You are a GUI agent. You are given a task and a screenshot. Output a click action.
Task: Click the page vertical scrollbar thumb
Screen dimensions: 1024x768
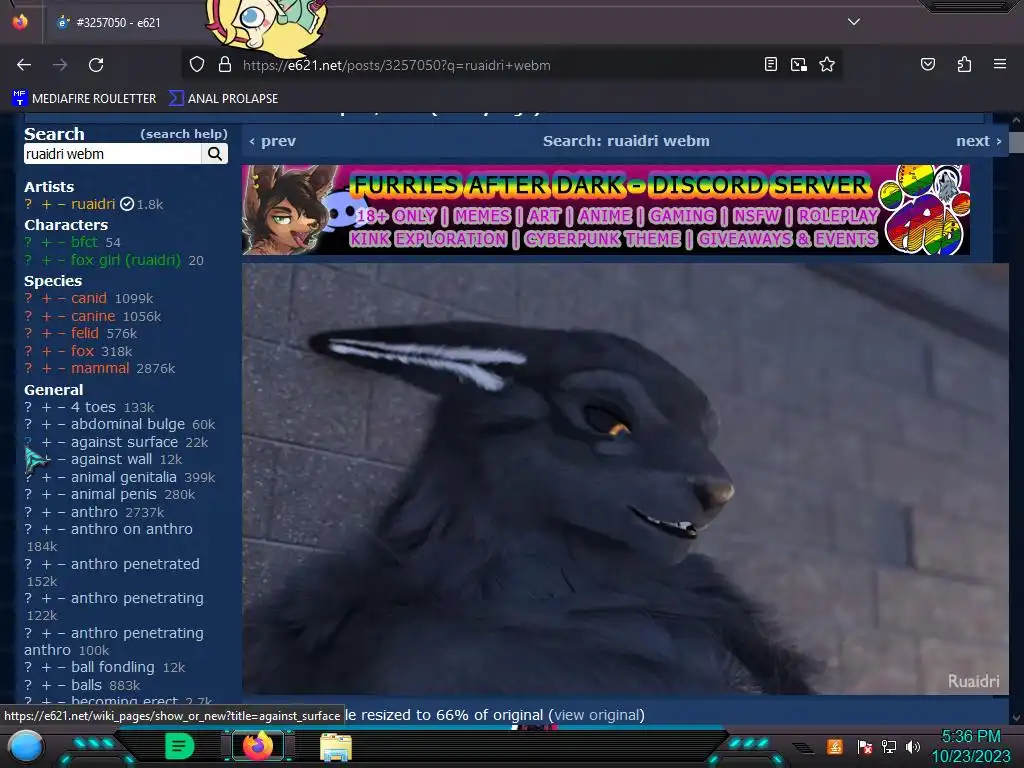(1016, 142)
